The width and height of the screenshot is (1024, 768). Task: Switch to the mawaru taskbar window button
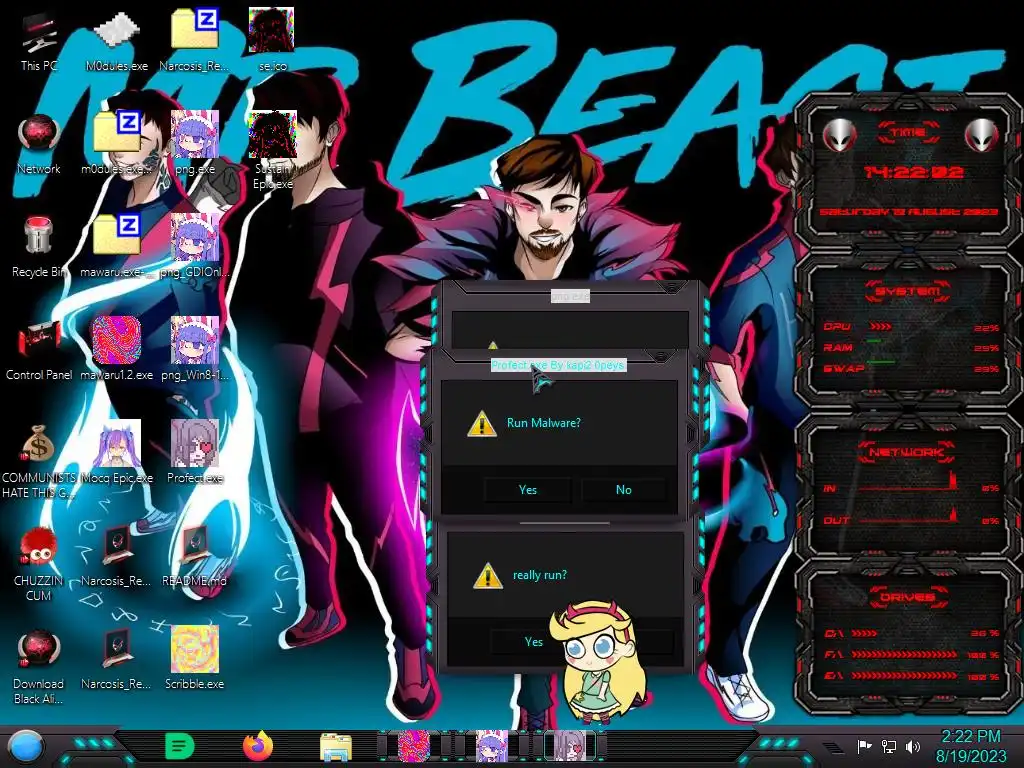[x=414, y=746]
